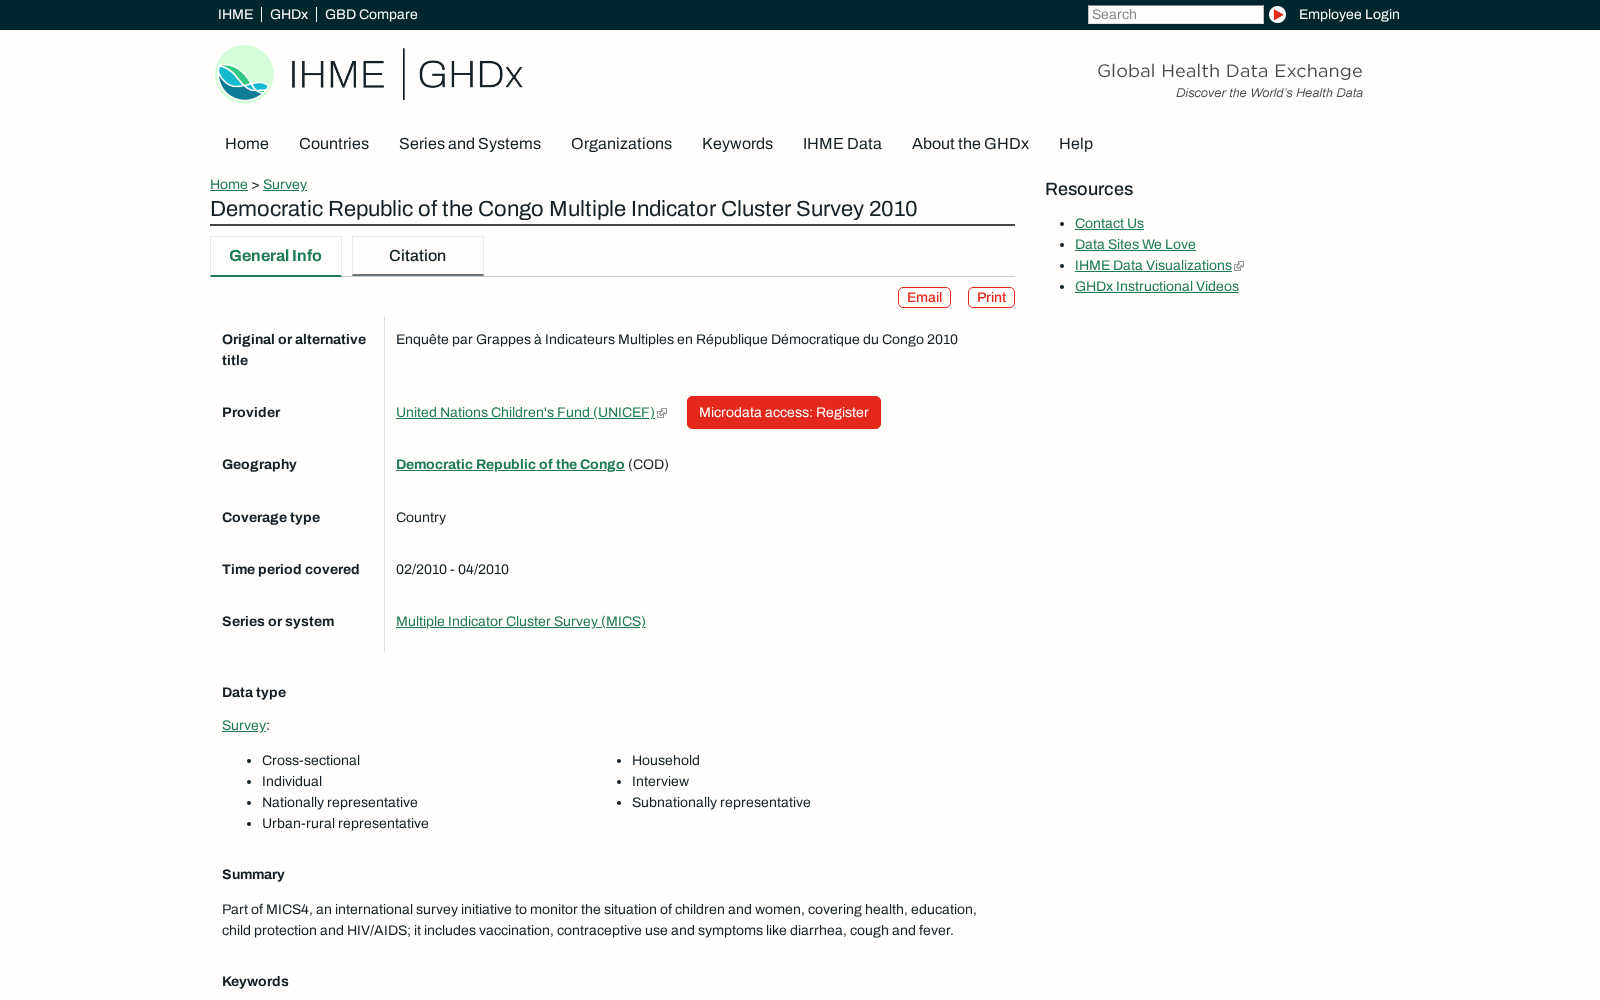Open GHDx link in top bar
Viewport: 1600px width, 1000px height.
289,14
